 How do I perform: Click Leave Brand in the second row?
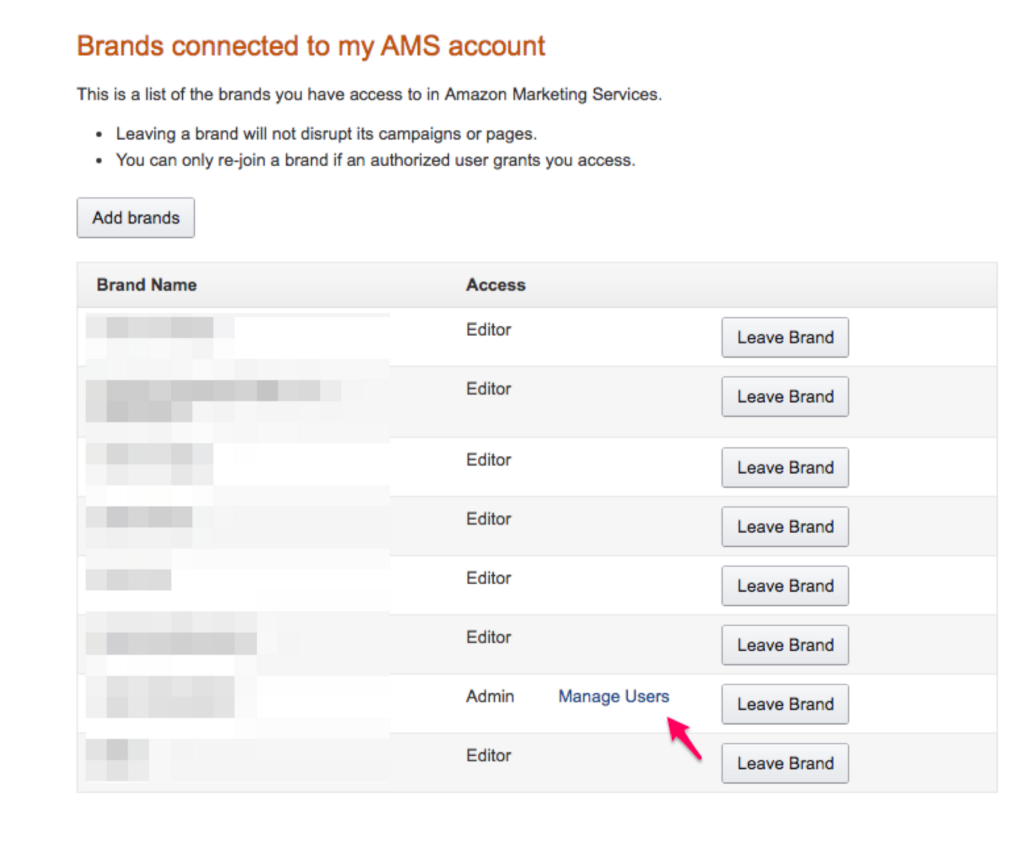pos(785,396)
